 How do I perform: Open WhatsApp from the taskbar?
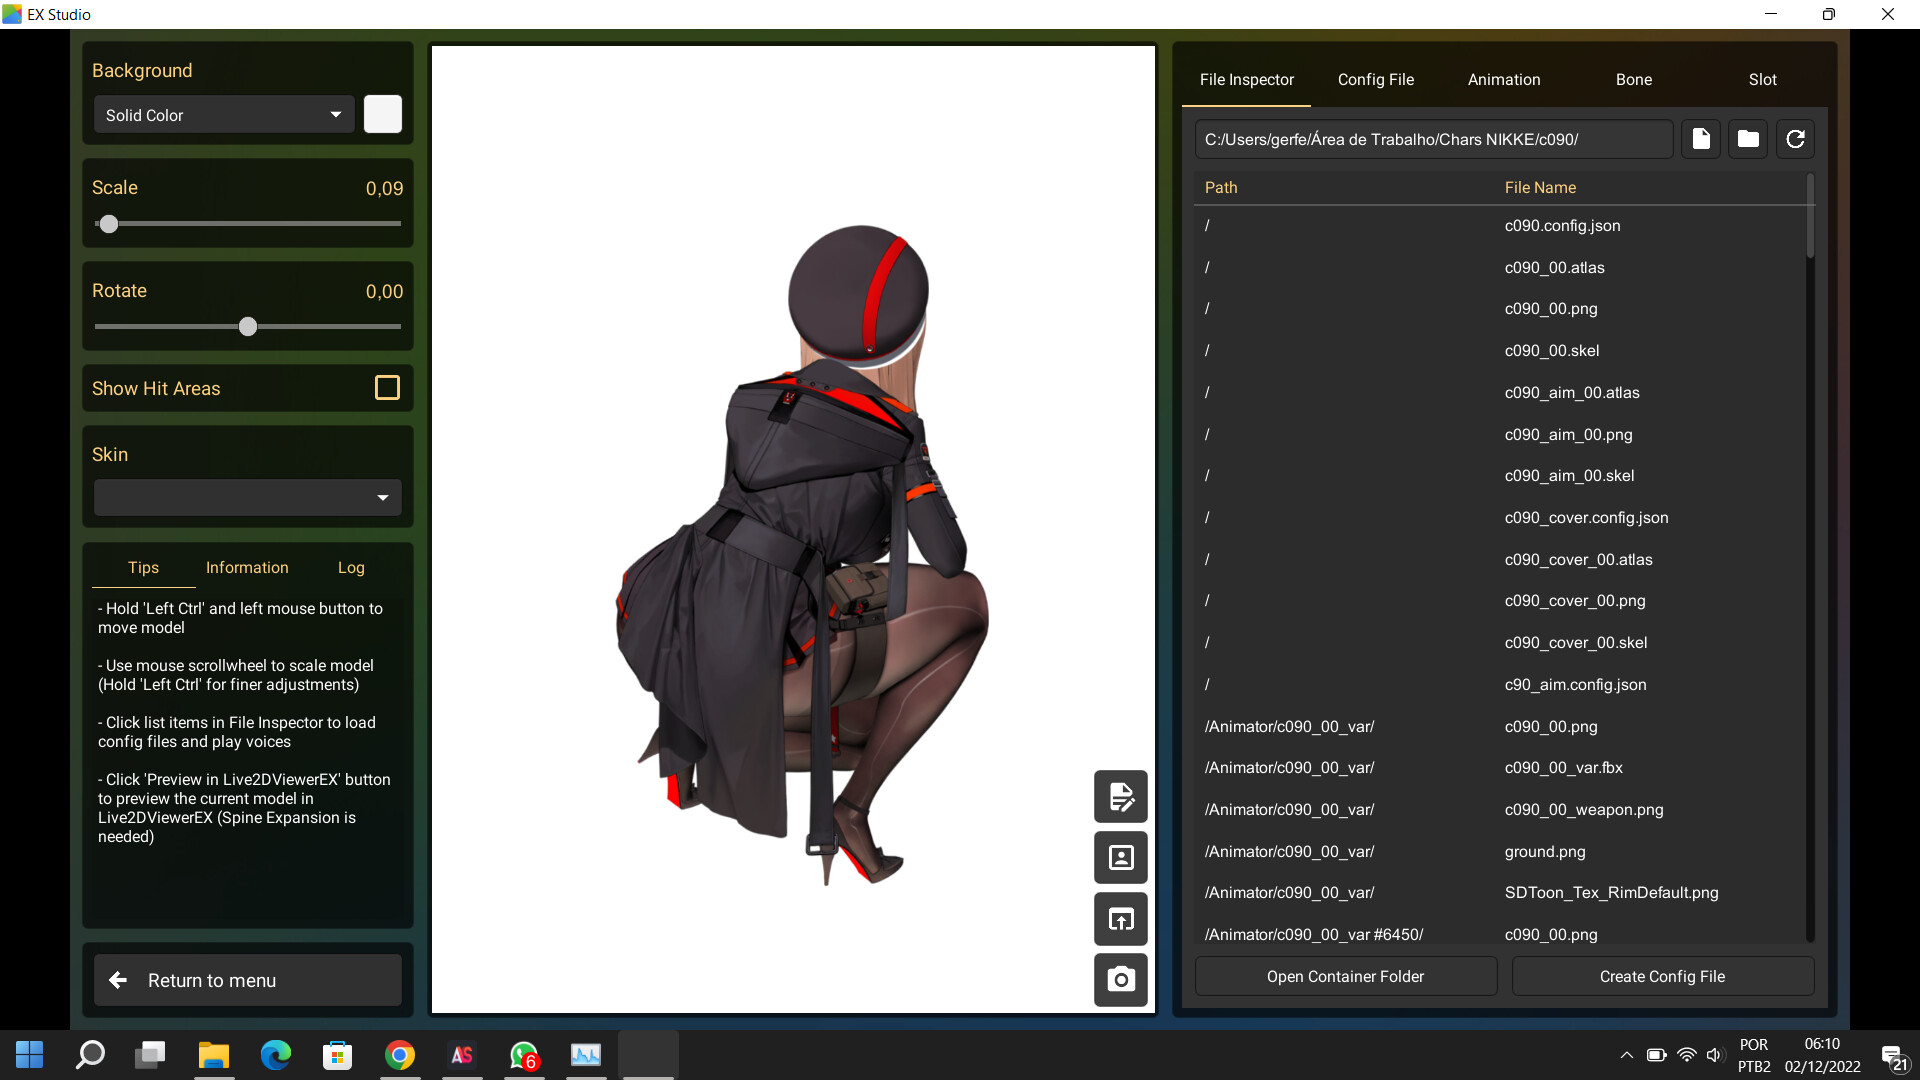524,1055
